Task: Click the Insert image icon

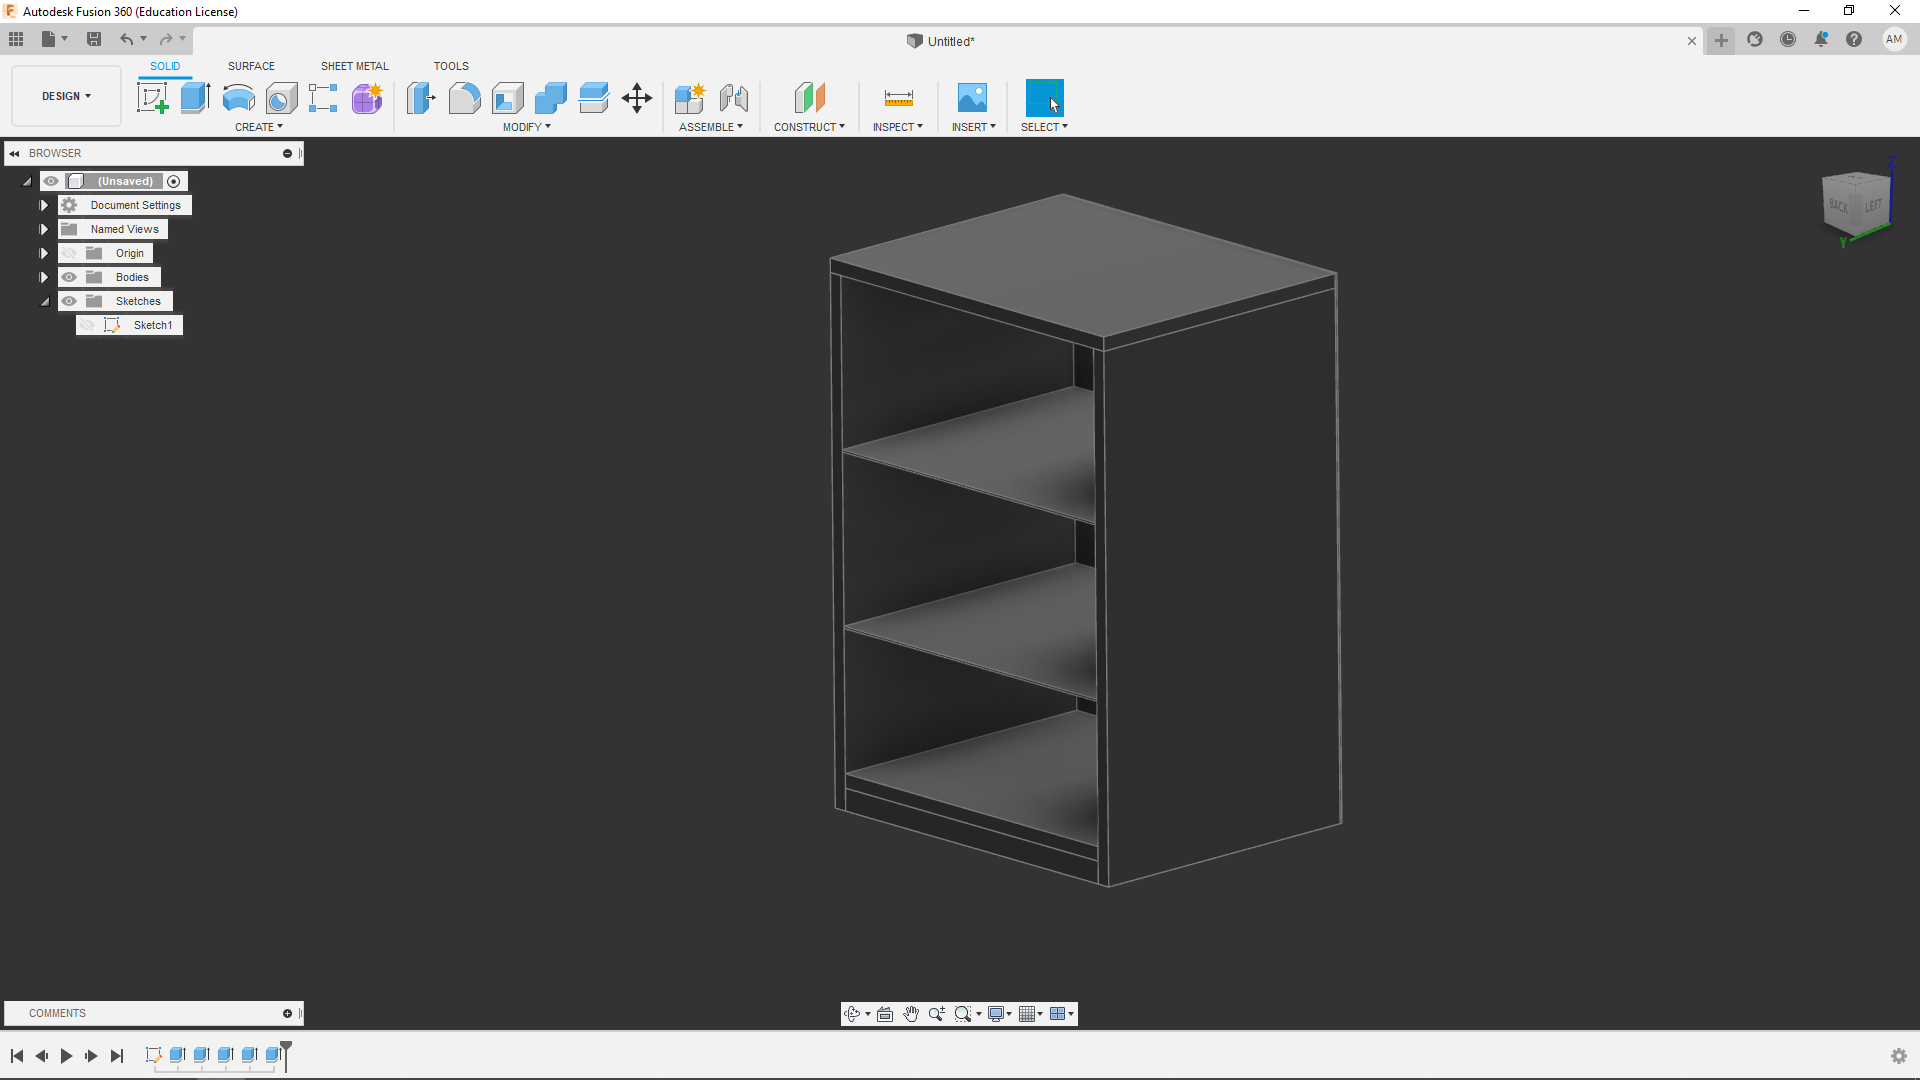Action: 972,98
